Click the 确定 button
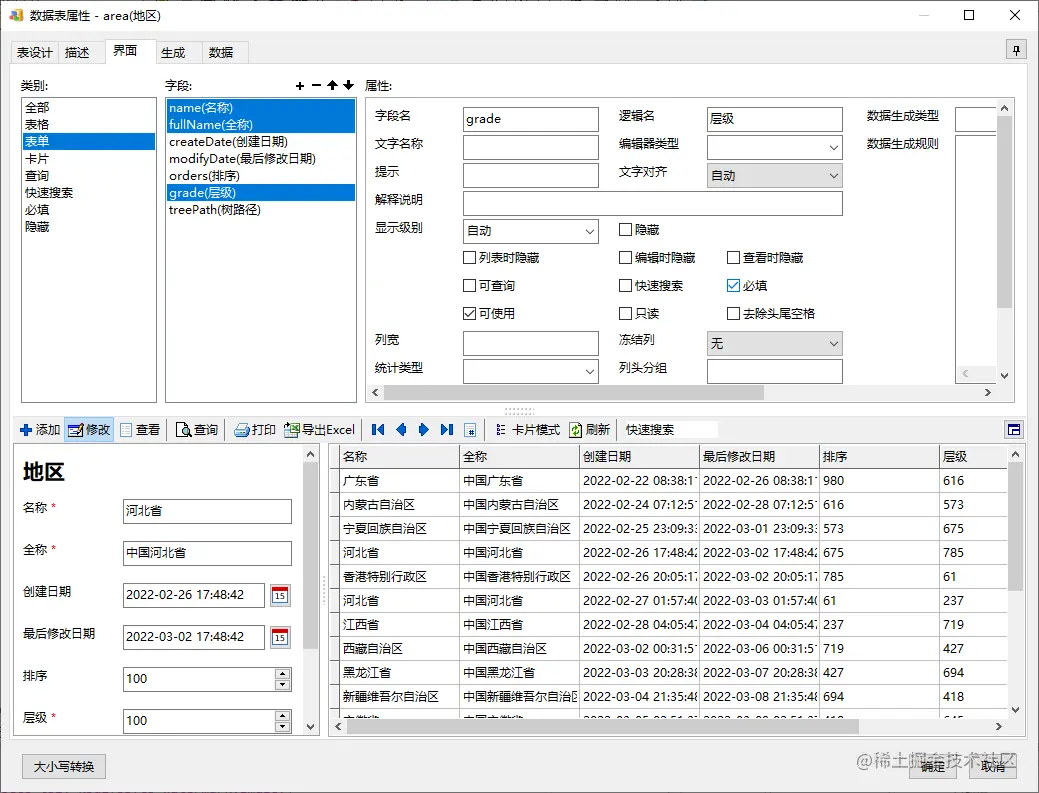This screenshot has width=1039, height=793. coord(932,767)
